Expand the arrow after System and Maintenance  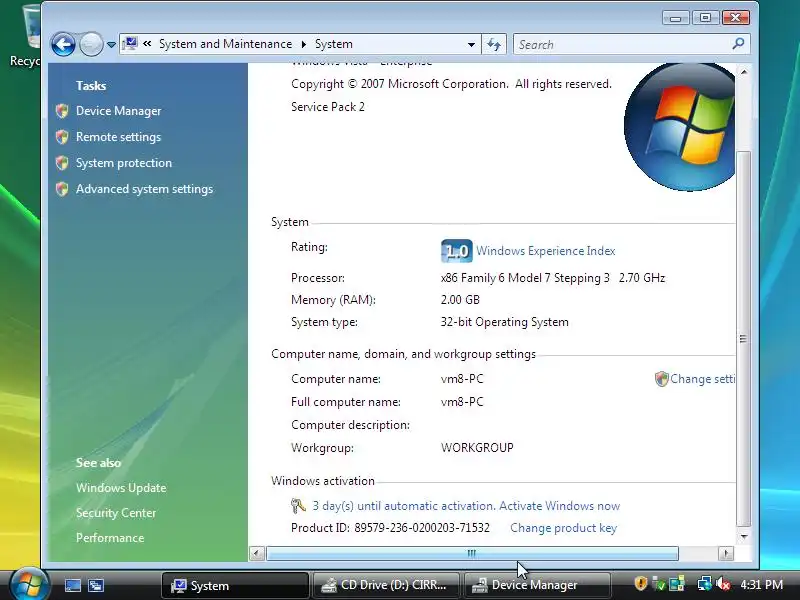[304, 44]
